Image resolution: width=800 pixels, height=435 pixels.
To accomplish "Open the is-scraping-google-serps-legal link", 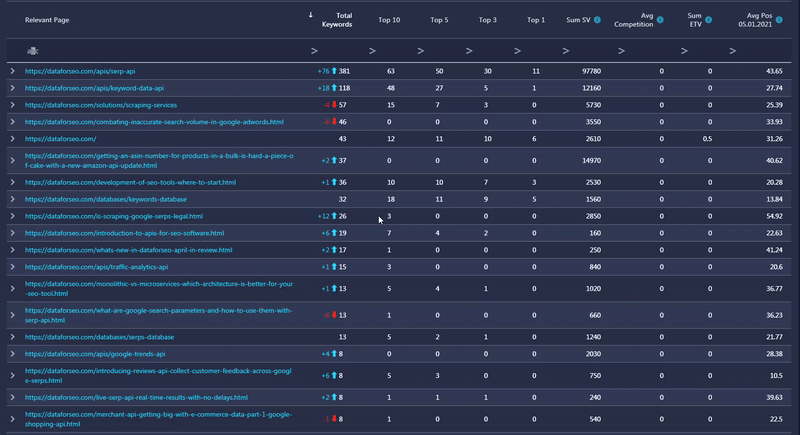I will [114, 216].
